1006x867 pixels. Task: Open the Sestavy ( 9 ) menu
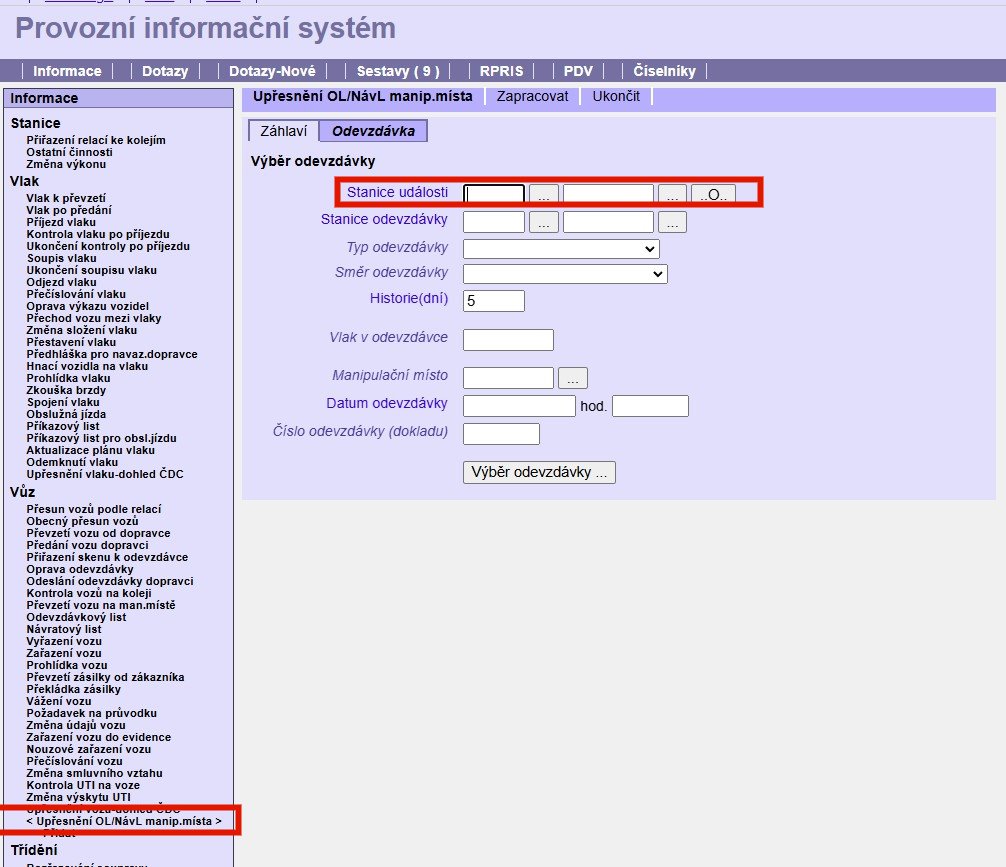point(397,71)
